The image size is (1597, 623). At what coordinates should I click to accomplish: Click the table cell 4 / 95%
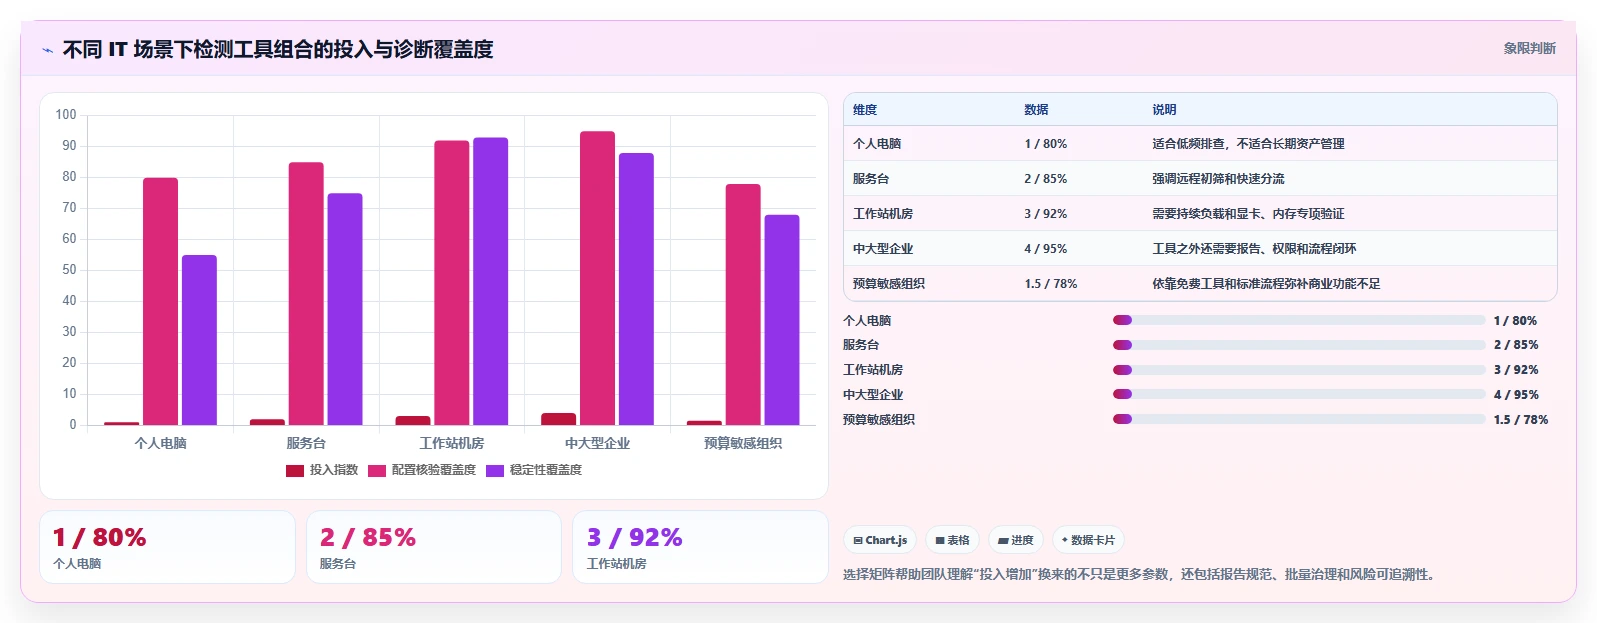click(x=1045, y=249)
